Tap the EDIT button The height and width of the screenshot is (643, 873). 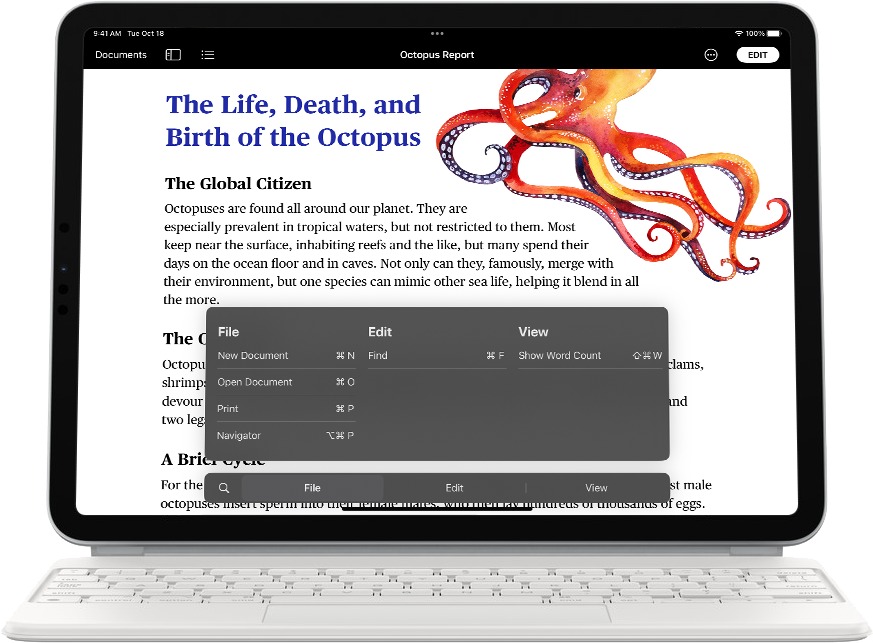757,55
